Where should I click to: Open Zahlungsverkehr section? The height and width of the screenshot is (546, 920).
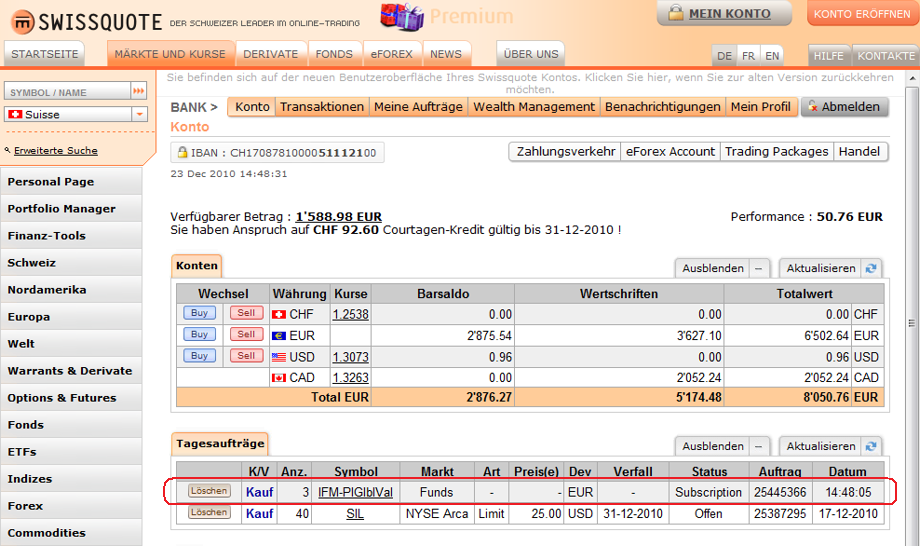(x=566, y=151)
